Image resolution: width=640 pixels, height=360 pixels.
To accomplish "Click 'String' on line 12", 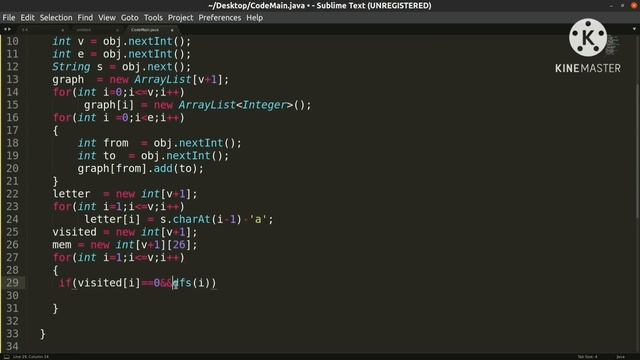I will click(x=71, y=67).
